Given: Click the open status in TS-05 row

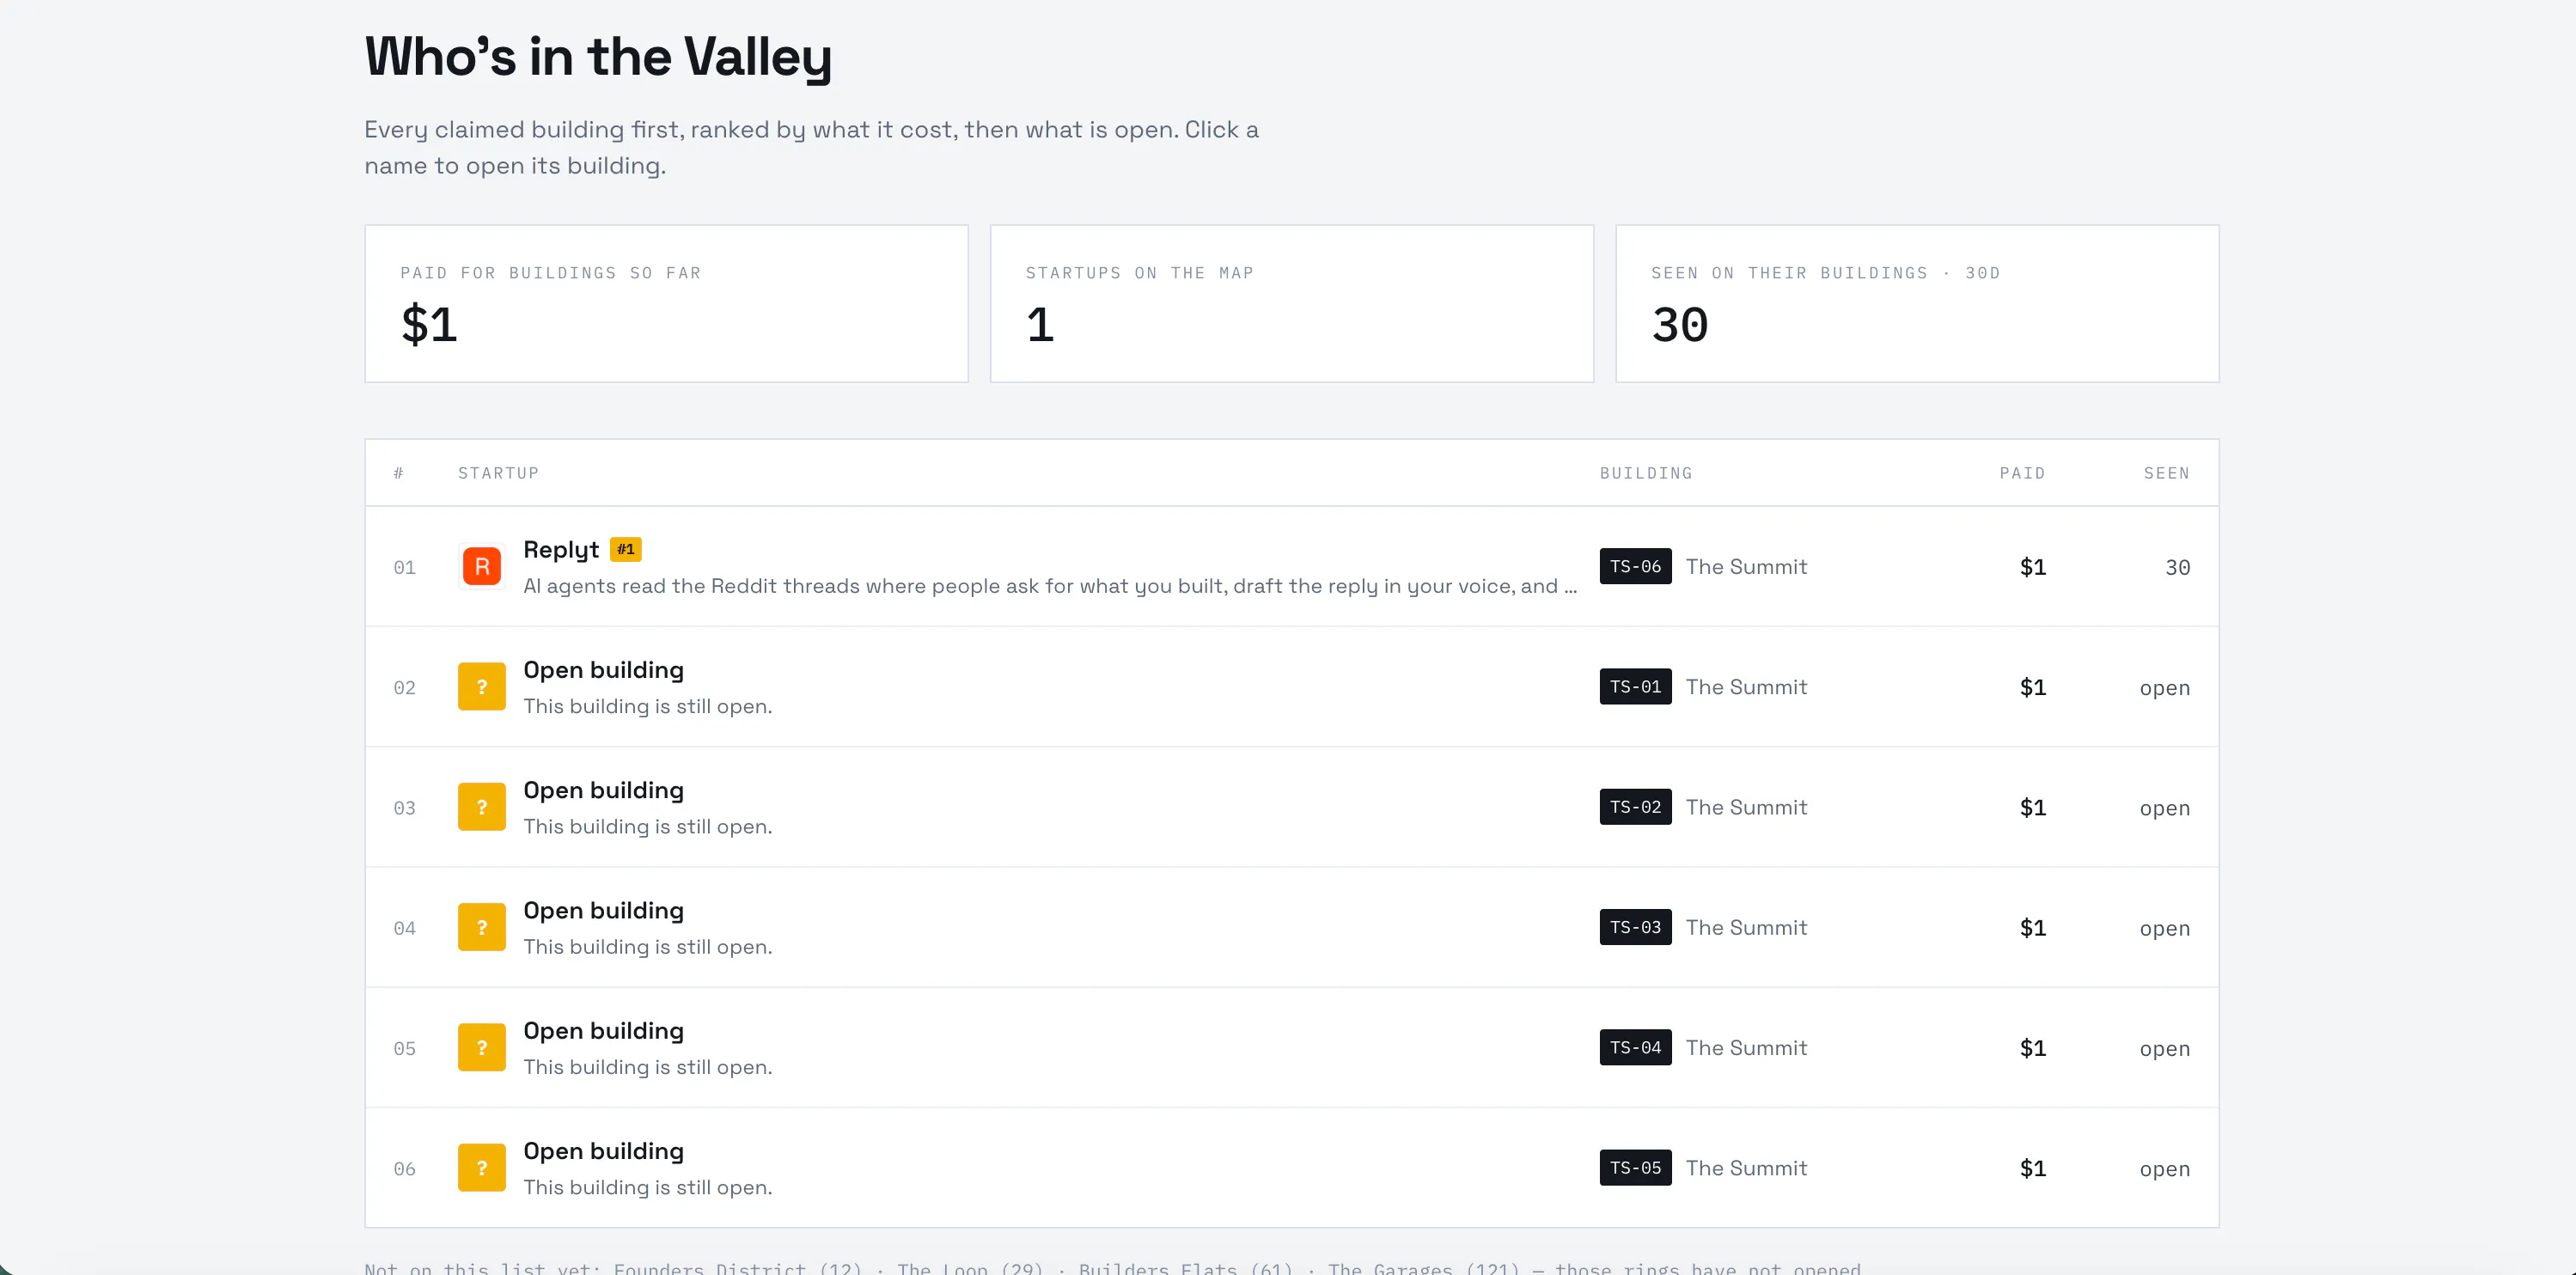Looking at the screenshot, I should point(2164,1169).
